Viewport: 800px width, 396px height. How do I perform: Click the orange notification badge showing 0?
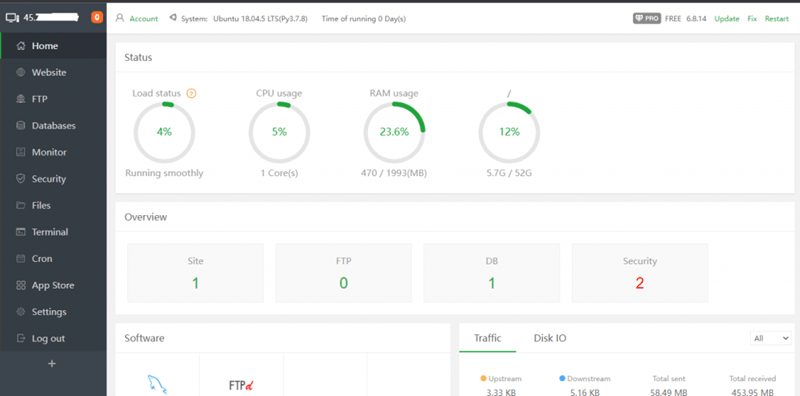(97, 18)
